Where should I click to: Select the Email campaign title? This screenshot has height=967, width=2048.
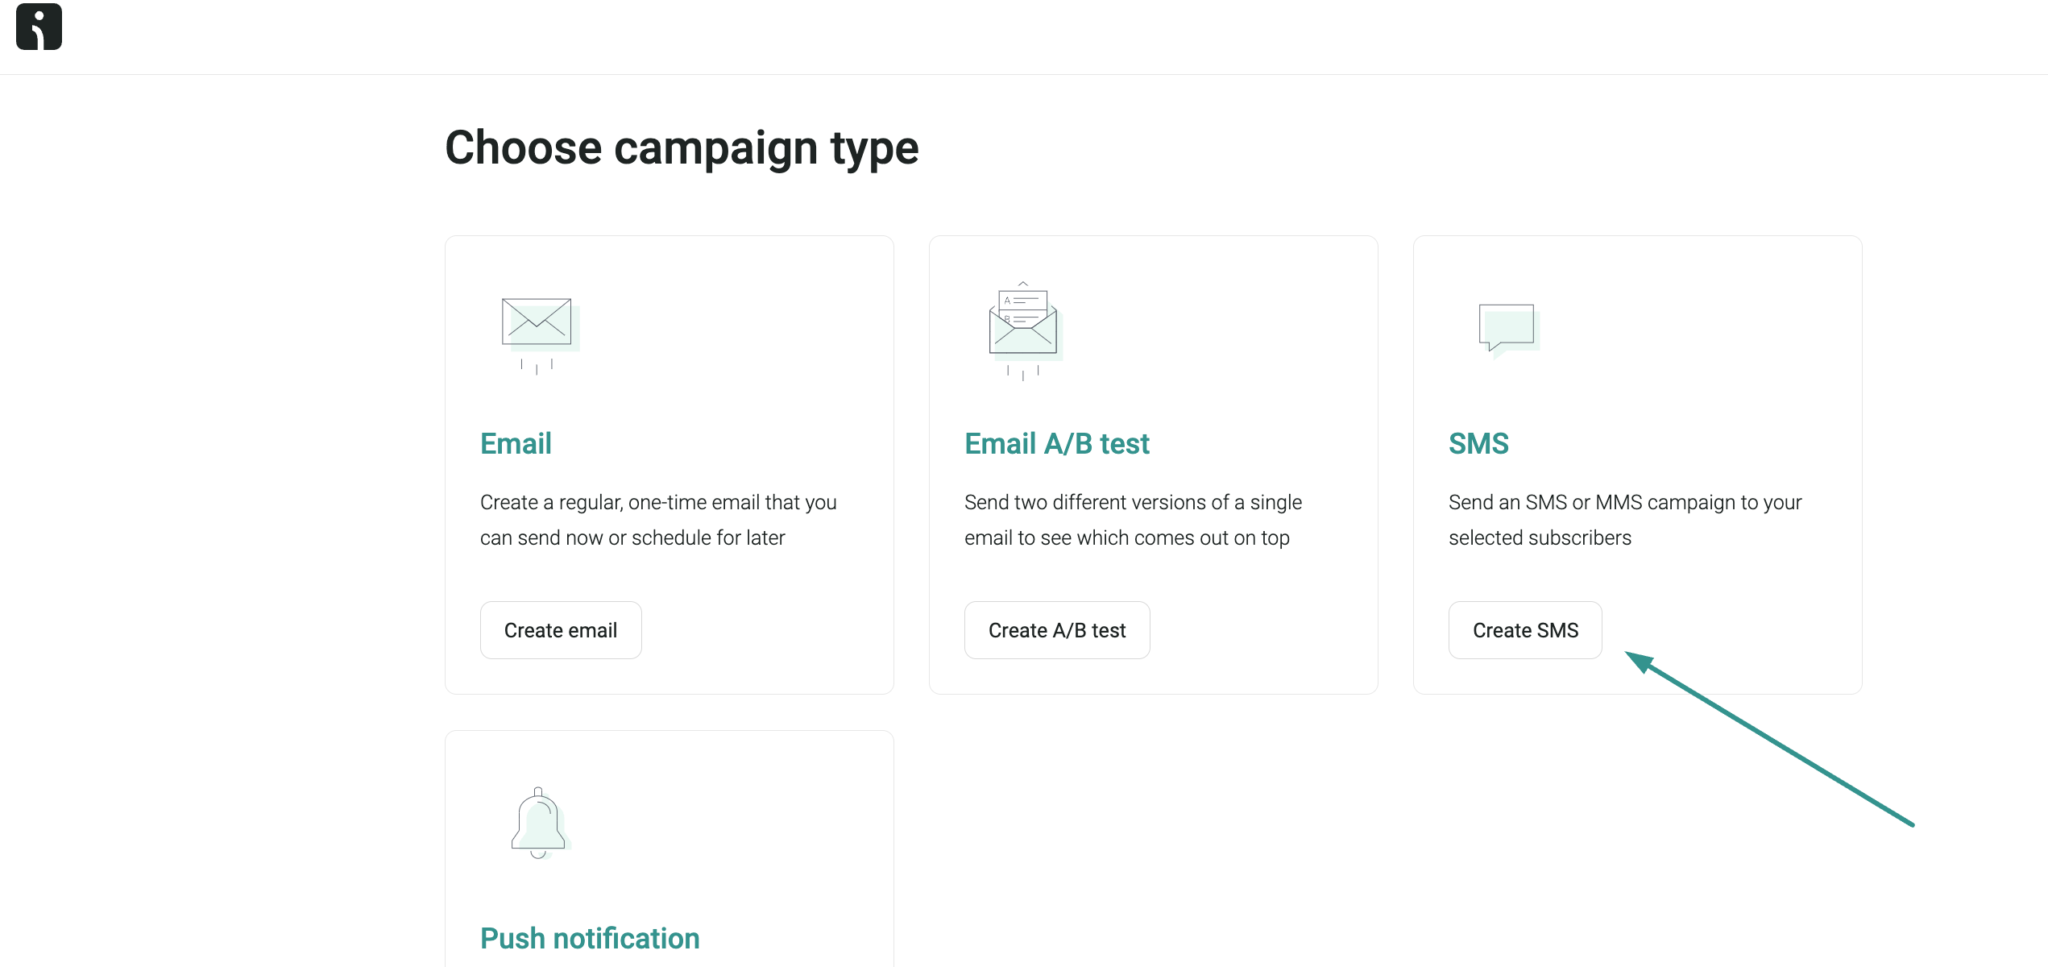click(x=516, y=443)
